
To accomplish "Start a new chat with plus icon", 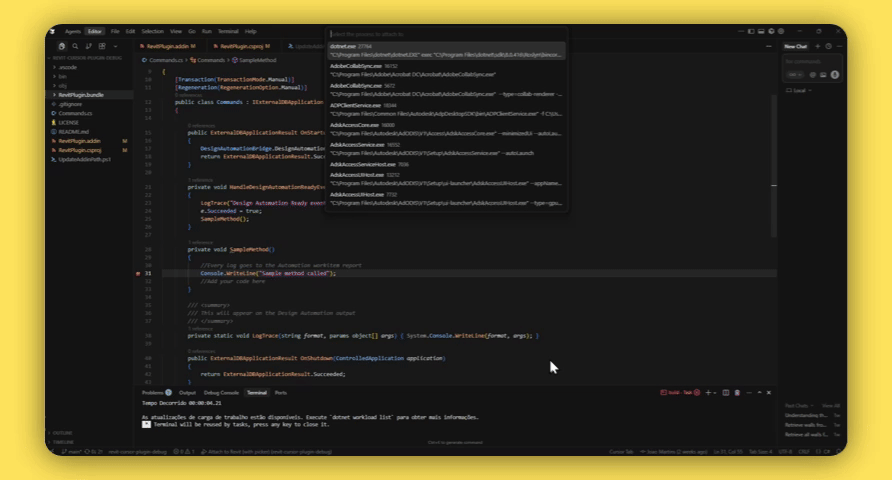I will 817,46.
